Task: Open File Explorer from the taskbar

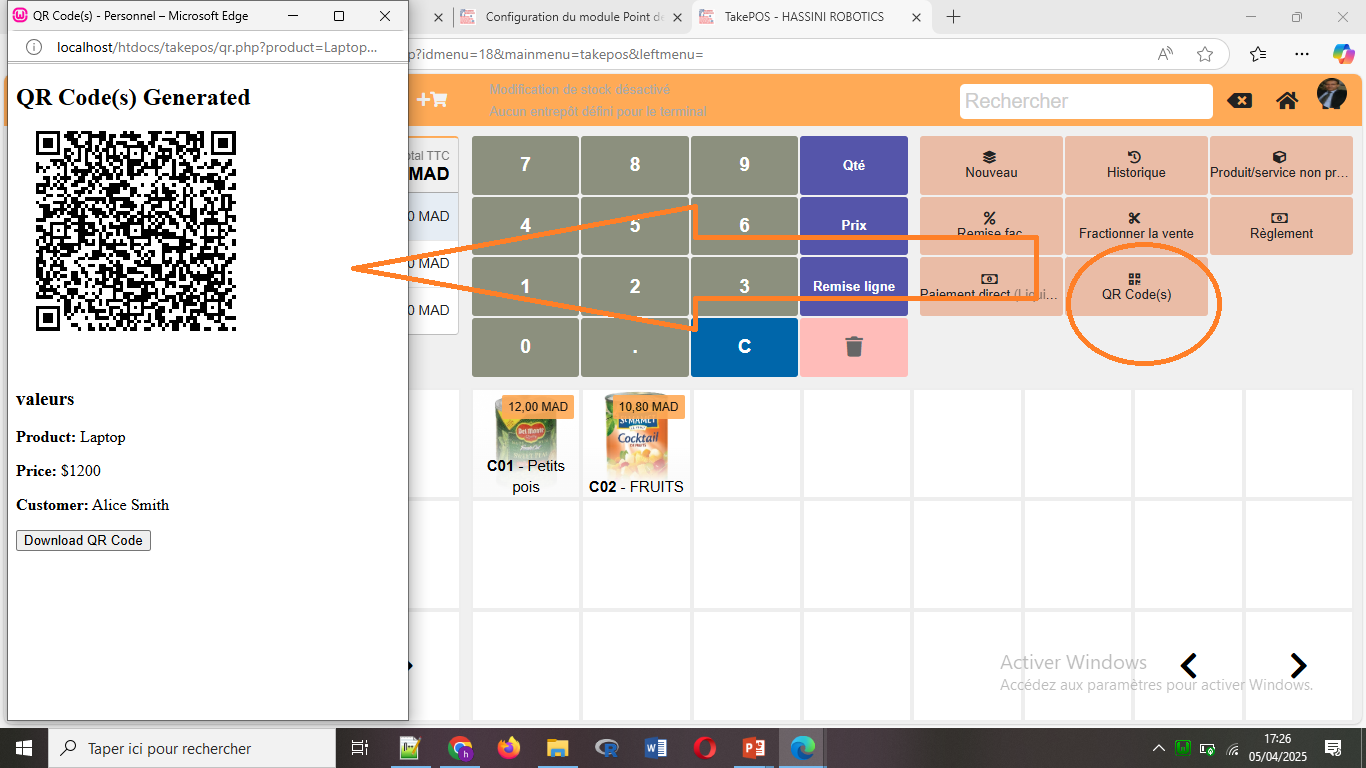Action: (x=558, y=748)
